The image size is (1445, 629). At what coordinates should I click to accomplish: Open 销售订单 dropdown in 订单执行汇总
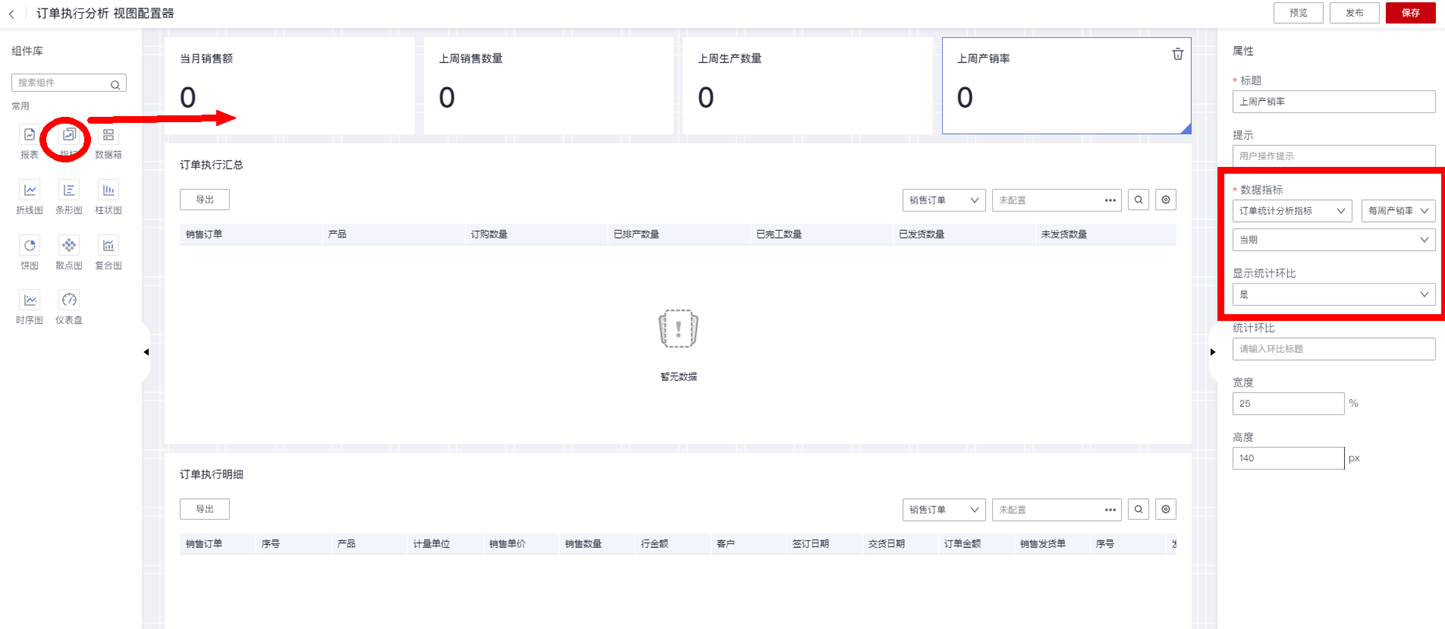(943, 200)
